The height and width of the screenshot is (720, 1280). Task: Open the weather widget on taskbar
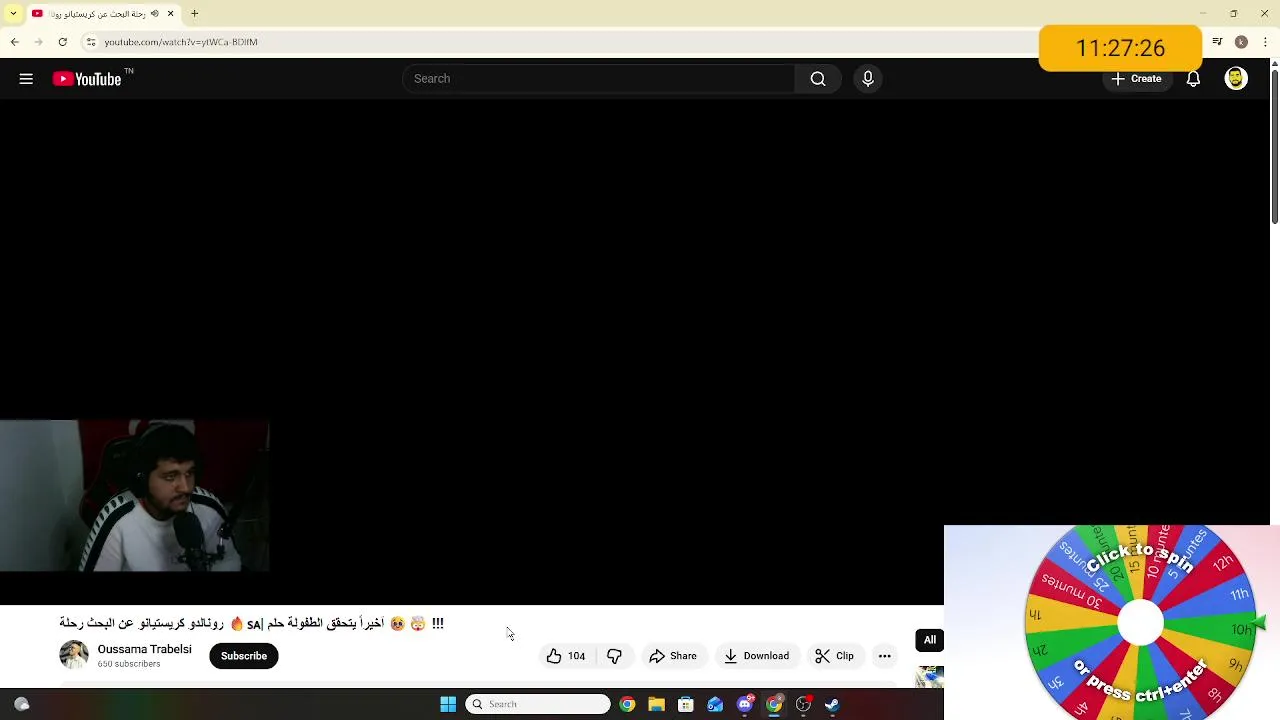pyautogui.click(x=22, y=704)
